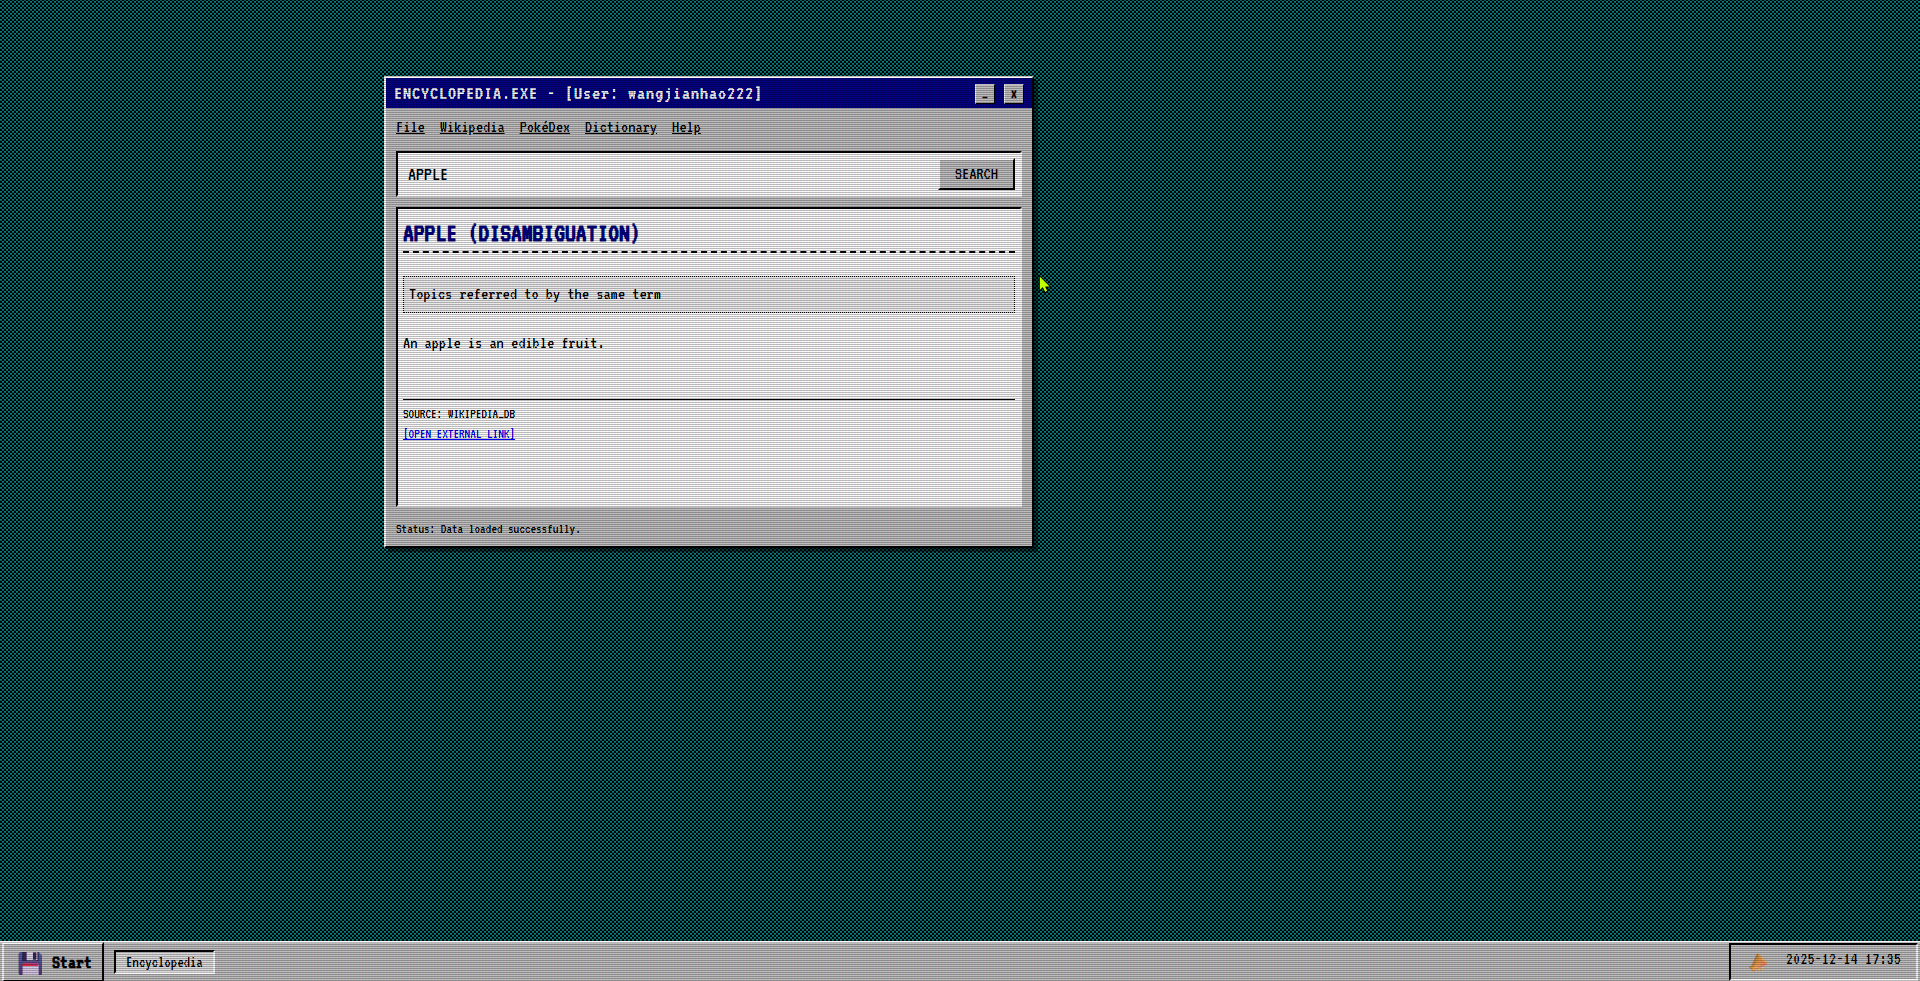Open the Help menu
The image size is (1920, 981).
686,128
